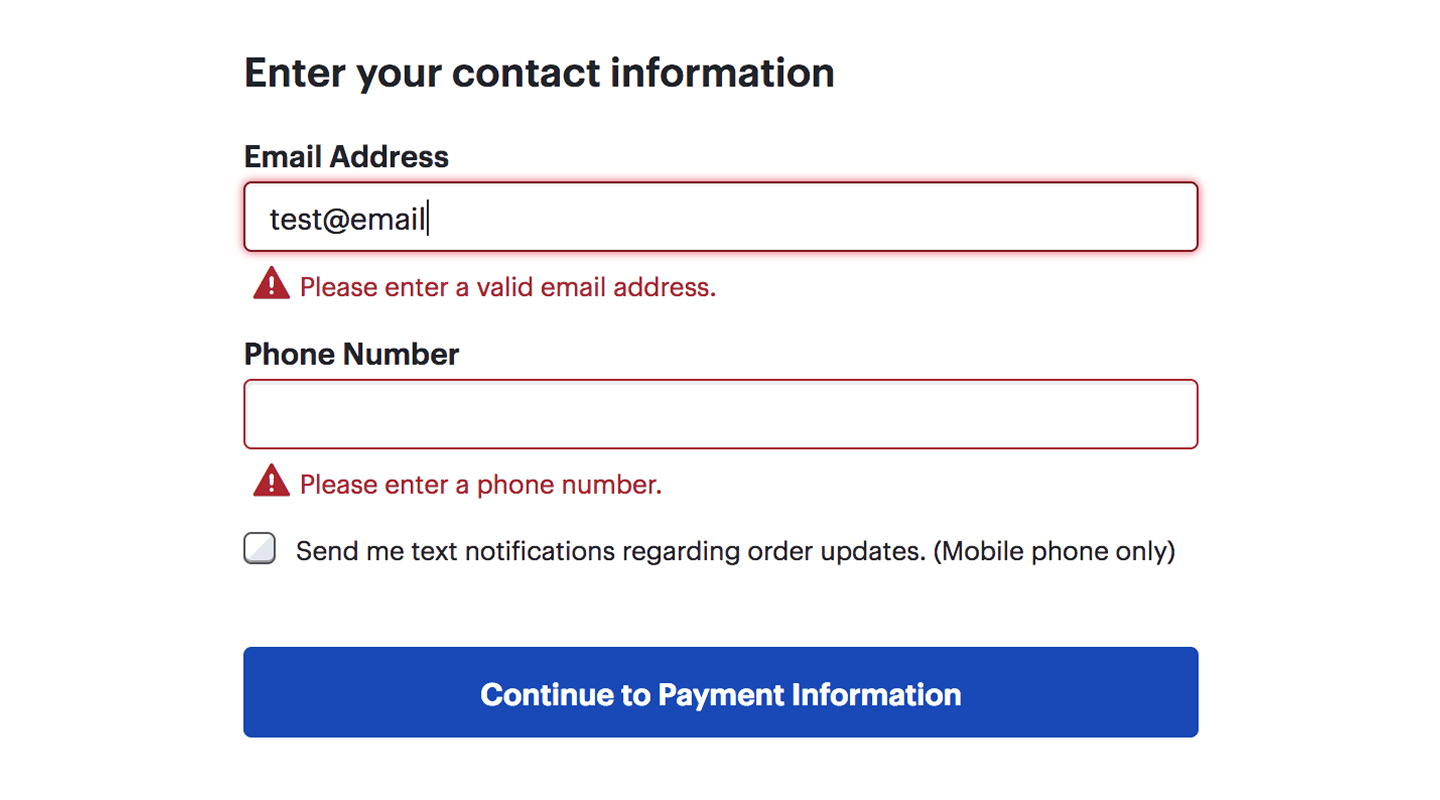
Task: Enable text notifications checkbox for order updates
Action: 260,549
